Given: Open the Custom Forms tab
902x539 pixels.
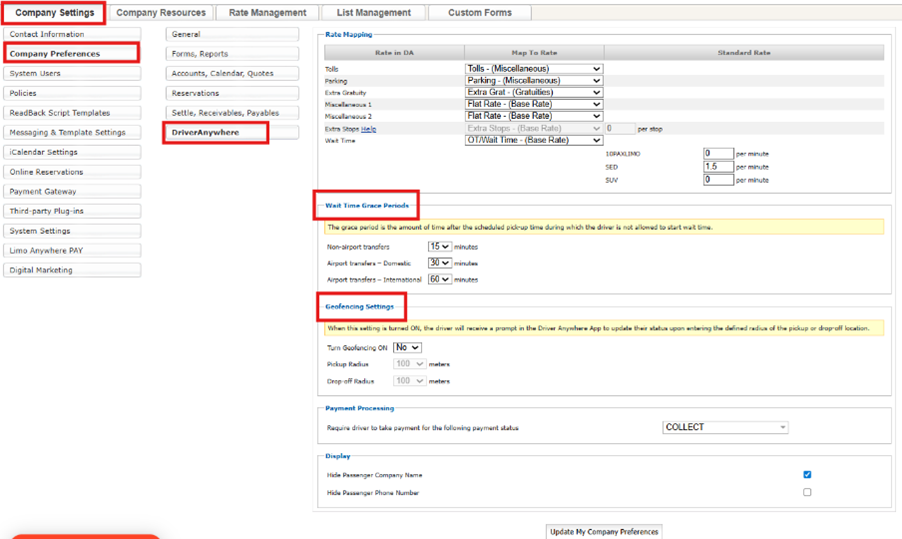Looking at the screenshot, I should [479, 13].
